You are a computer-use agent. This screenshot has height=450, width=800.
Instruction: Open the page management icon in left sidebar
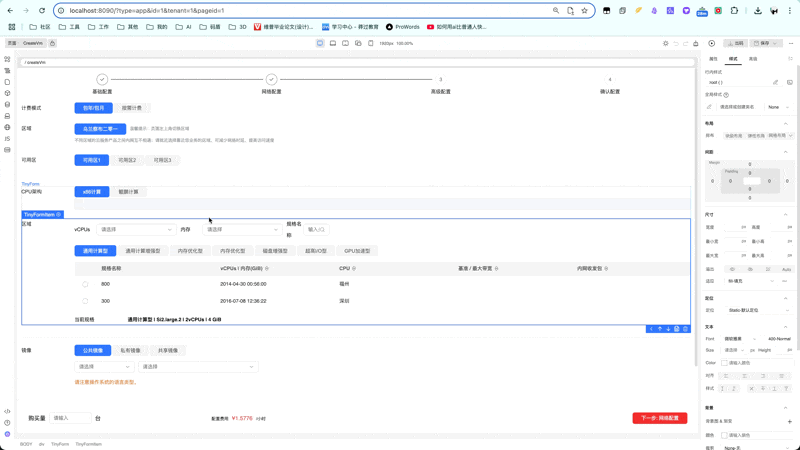pyautogui.click(x=7, y=82)
